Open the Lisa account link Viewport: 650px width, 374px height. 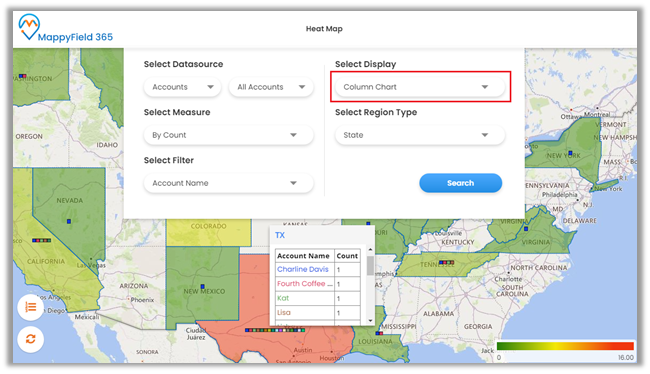coord(284,313)
